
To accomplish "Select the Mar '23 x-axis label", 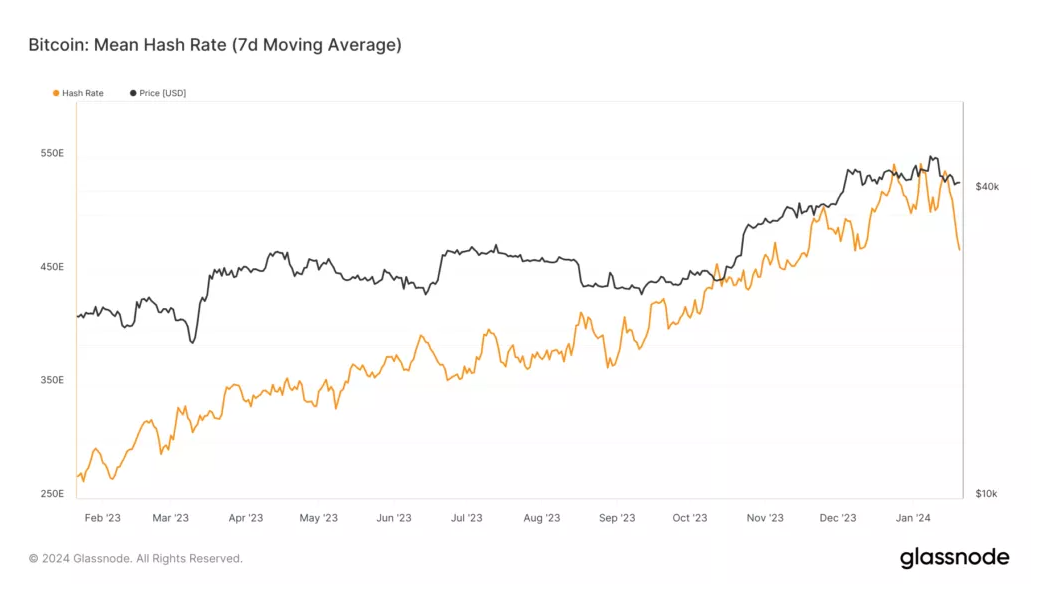I will [x=170, y=518].
